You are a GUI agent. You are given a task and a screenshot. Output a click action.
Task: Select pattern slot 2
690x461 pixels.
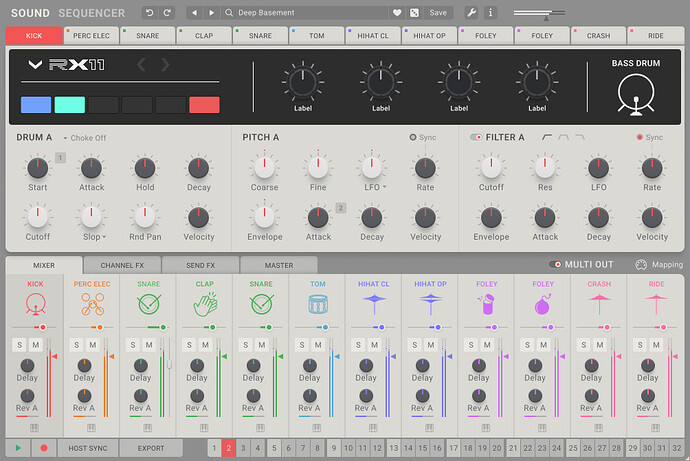coord(228,448)
